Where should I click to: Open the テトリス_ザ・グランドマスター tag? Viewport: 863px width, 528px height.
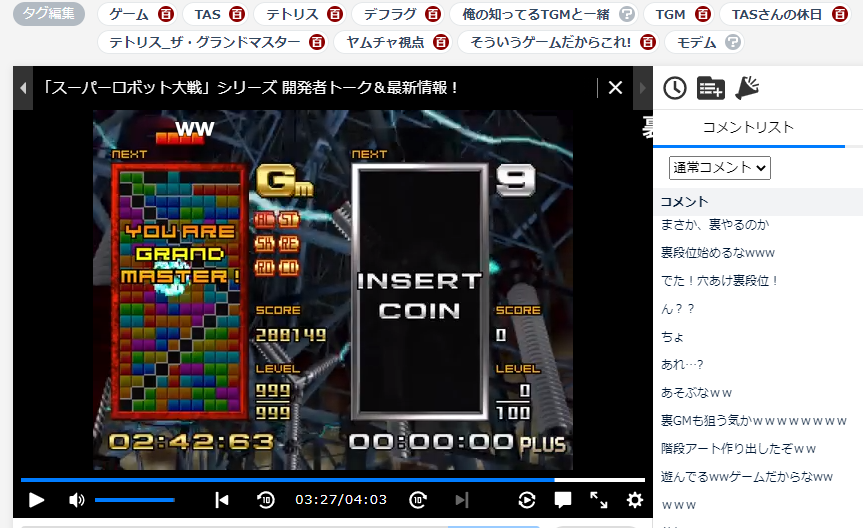coord(205,42)
